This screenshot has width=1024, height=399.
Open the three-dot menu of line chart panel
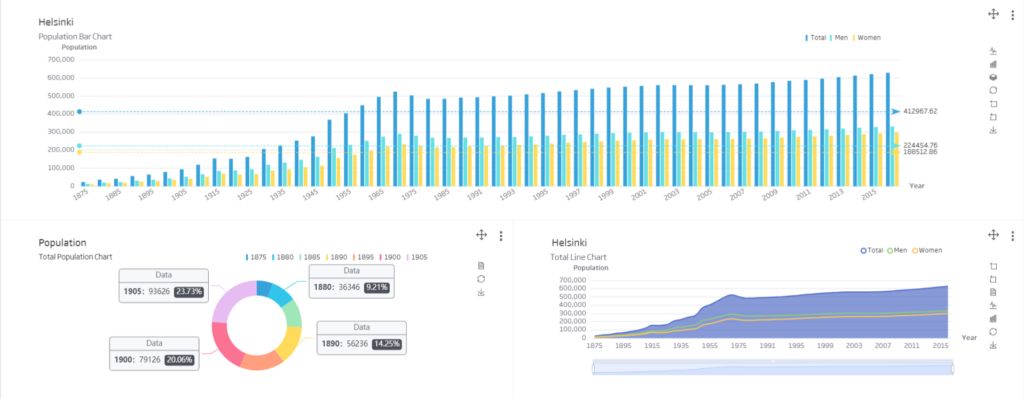1013,234
